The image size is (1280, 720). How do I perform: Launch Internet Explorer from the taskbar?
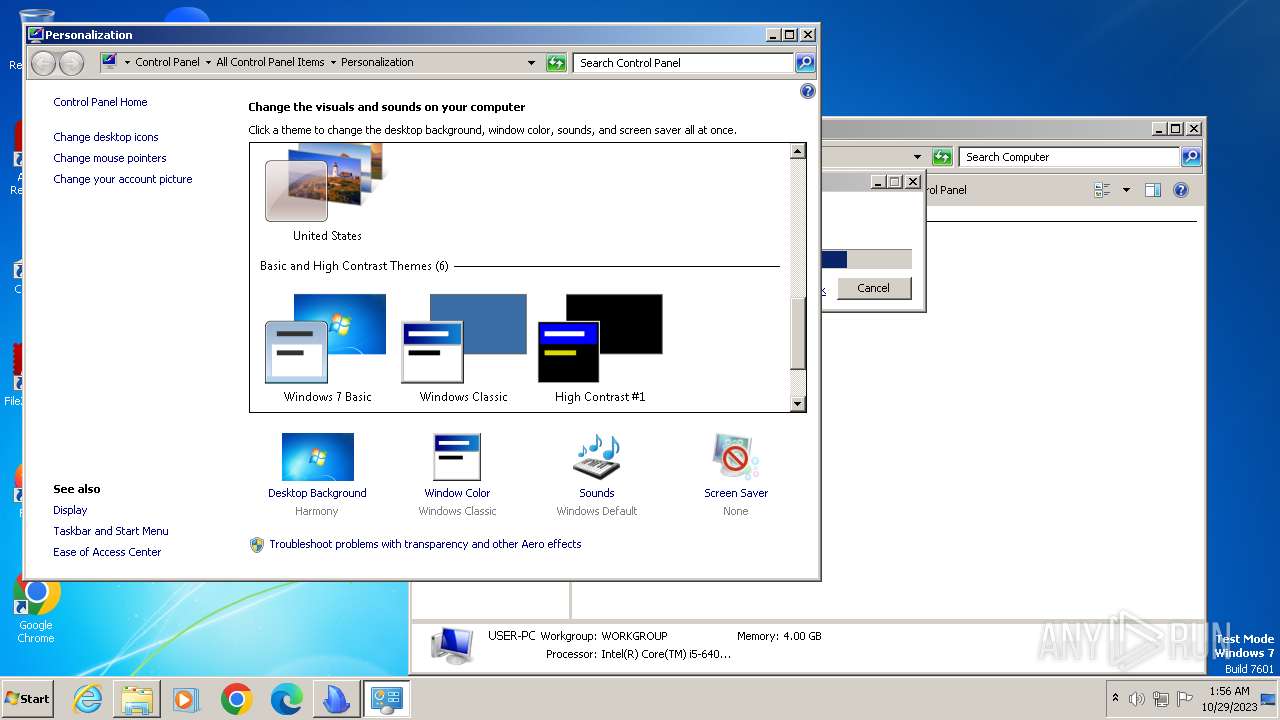pos(88,699)
